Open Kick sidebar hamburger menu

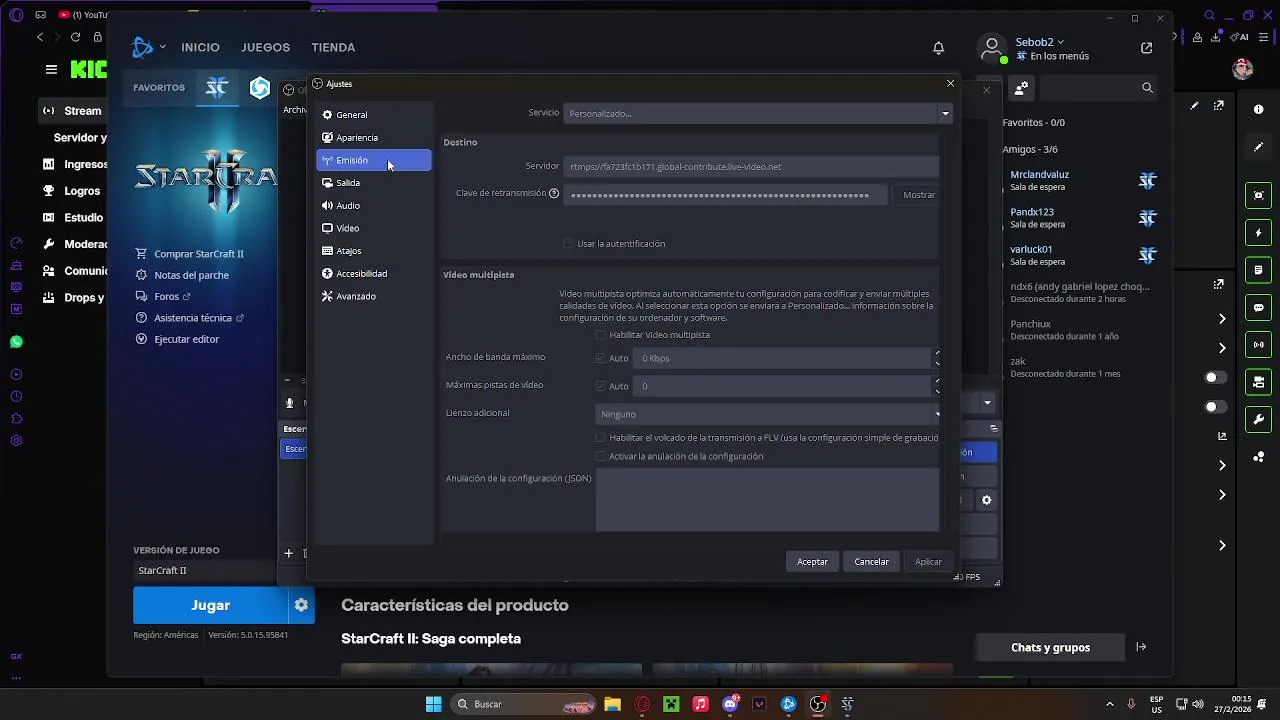(51, 69)
